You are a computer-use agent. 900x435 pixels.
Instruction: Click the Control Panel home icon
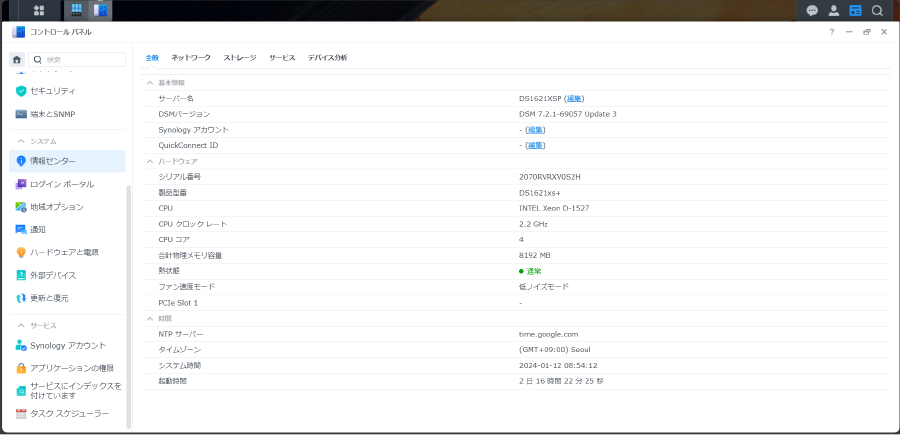tap(17, 59)
